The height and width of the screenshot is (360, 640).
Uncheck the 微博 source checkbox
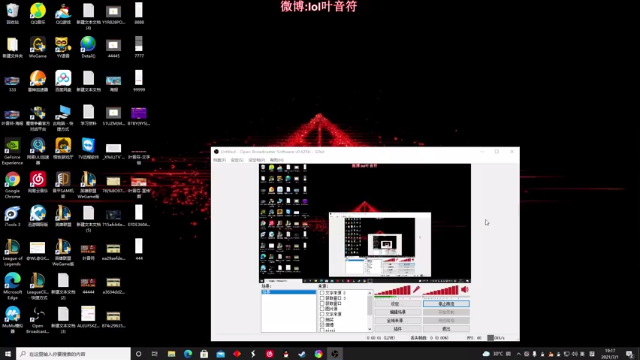[322, 325]
